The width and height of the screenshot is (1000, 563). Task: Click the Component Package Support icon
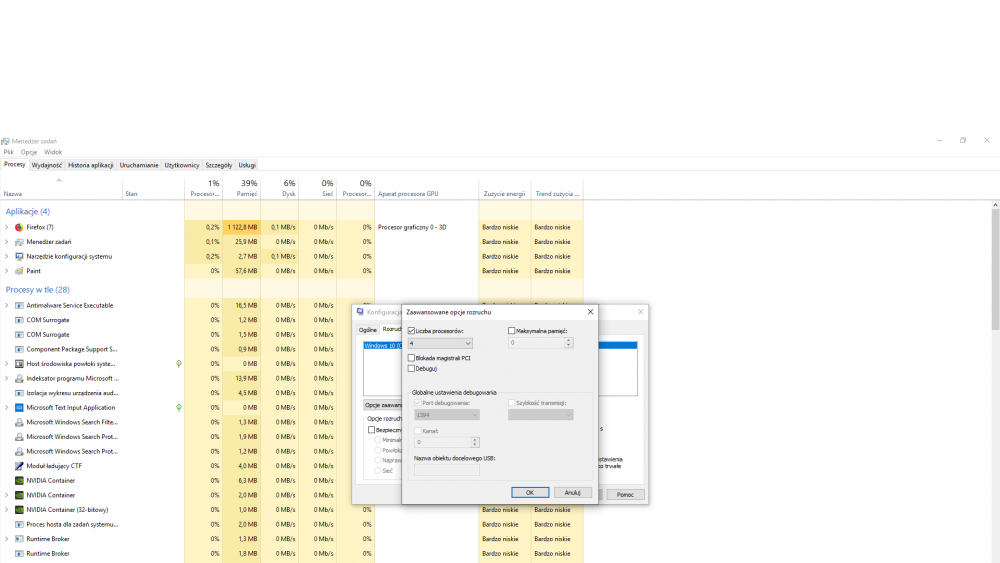click(x=19, y=349)
